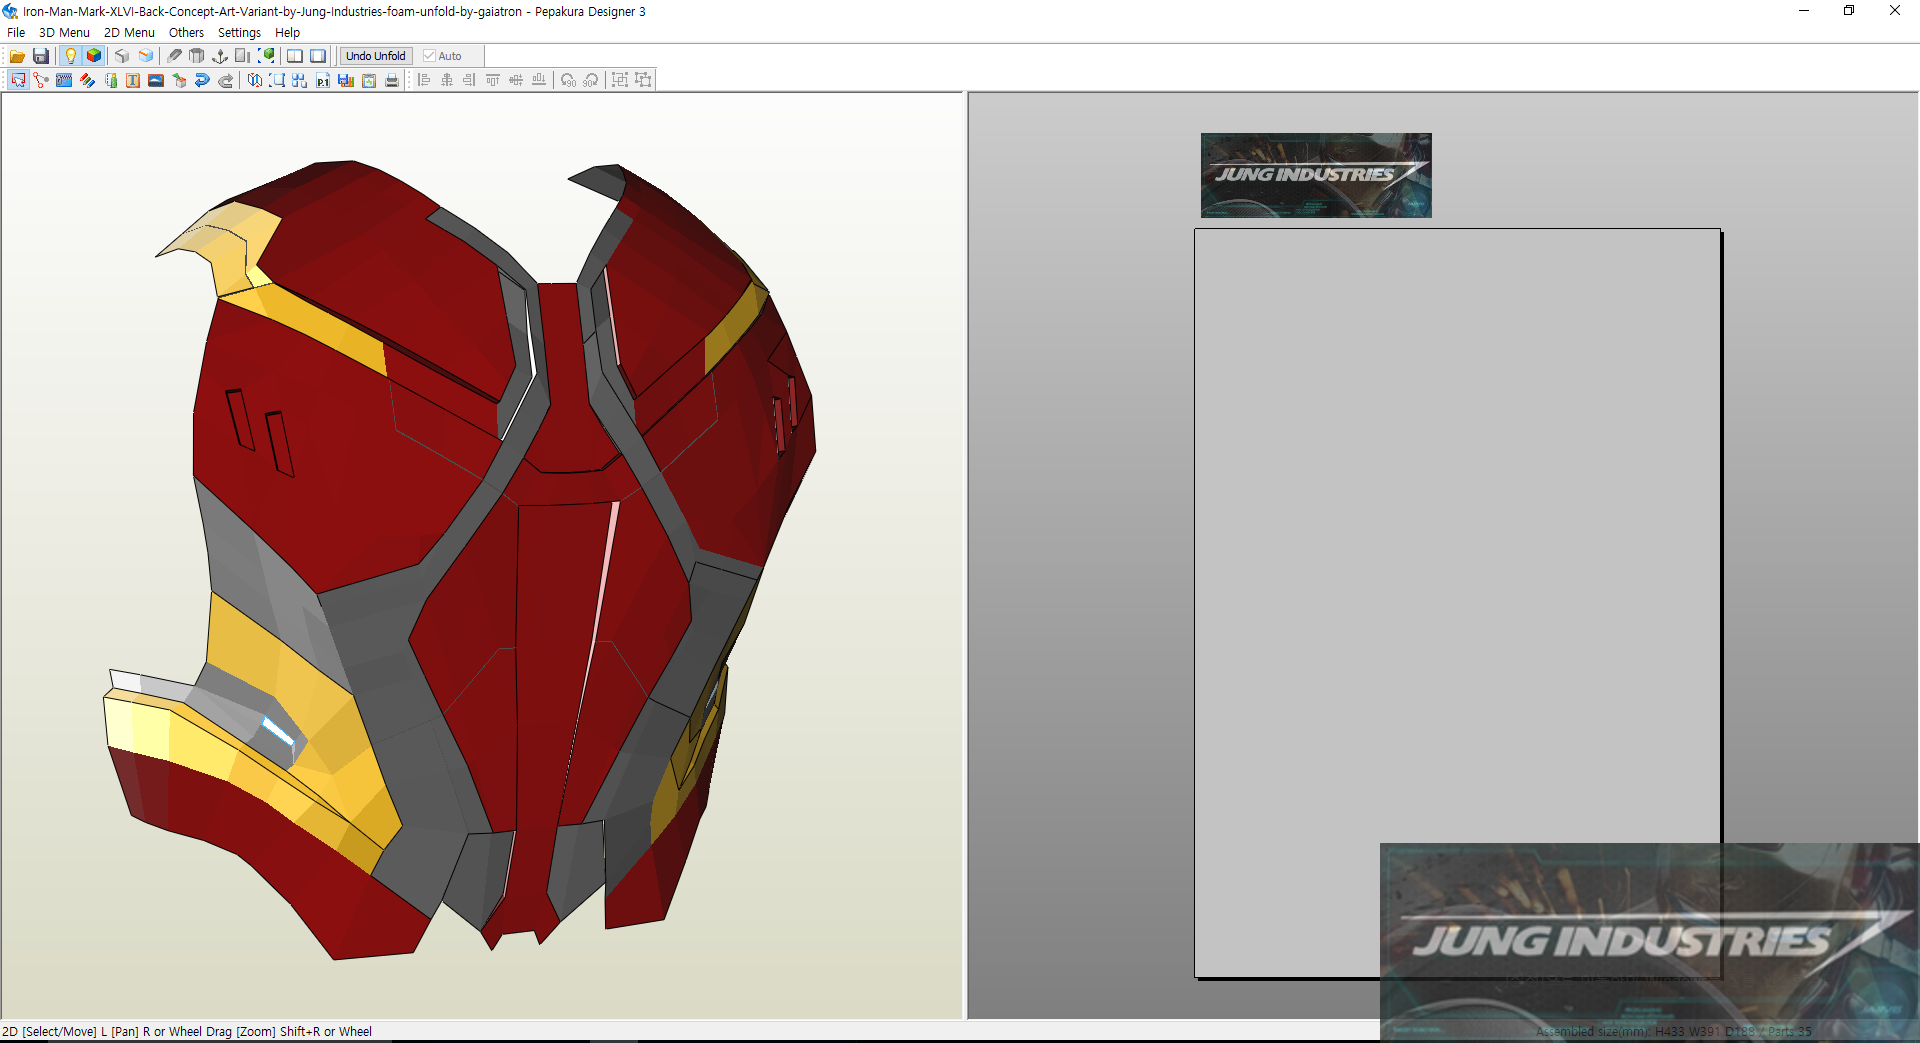Click the anchor icon in the toolbar

[220, 56]
